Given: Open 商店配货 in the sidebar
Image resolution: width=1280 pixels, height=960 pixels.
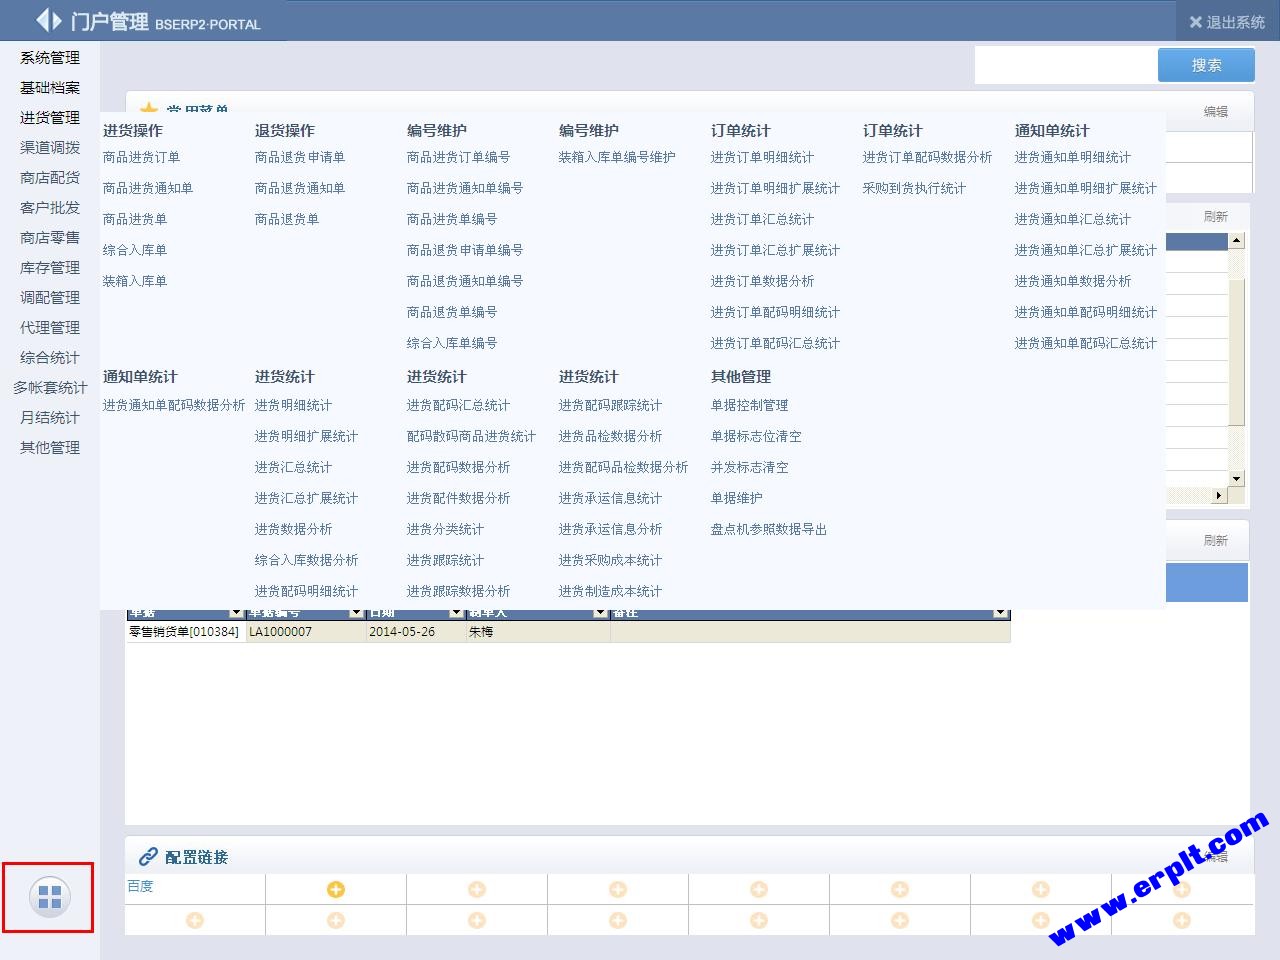Looking at the screenshot, I should pos(50,178).
